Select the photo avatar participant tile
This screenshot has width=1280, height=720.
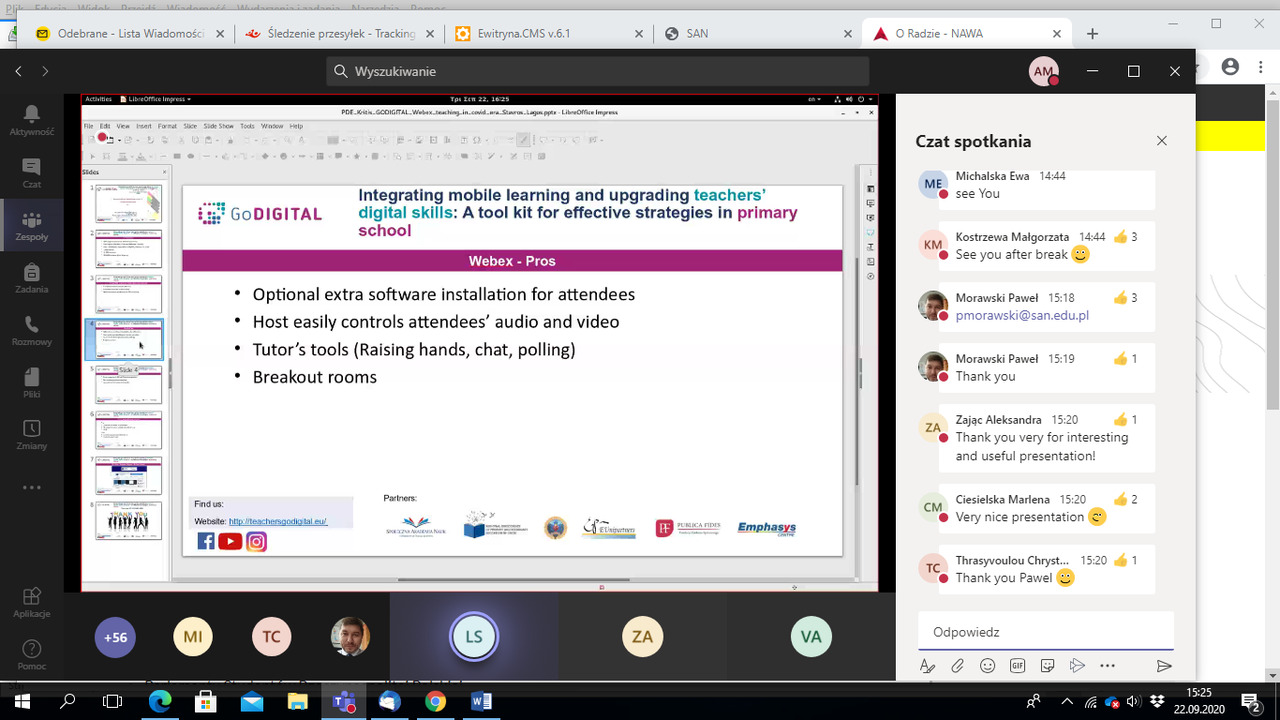[x=350, y=637]
